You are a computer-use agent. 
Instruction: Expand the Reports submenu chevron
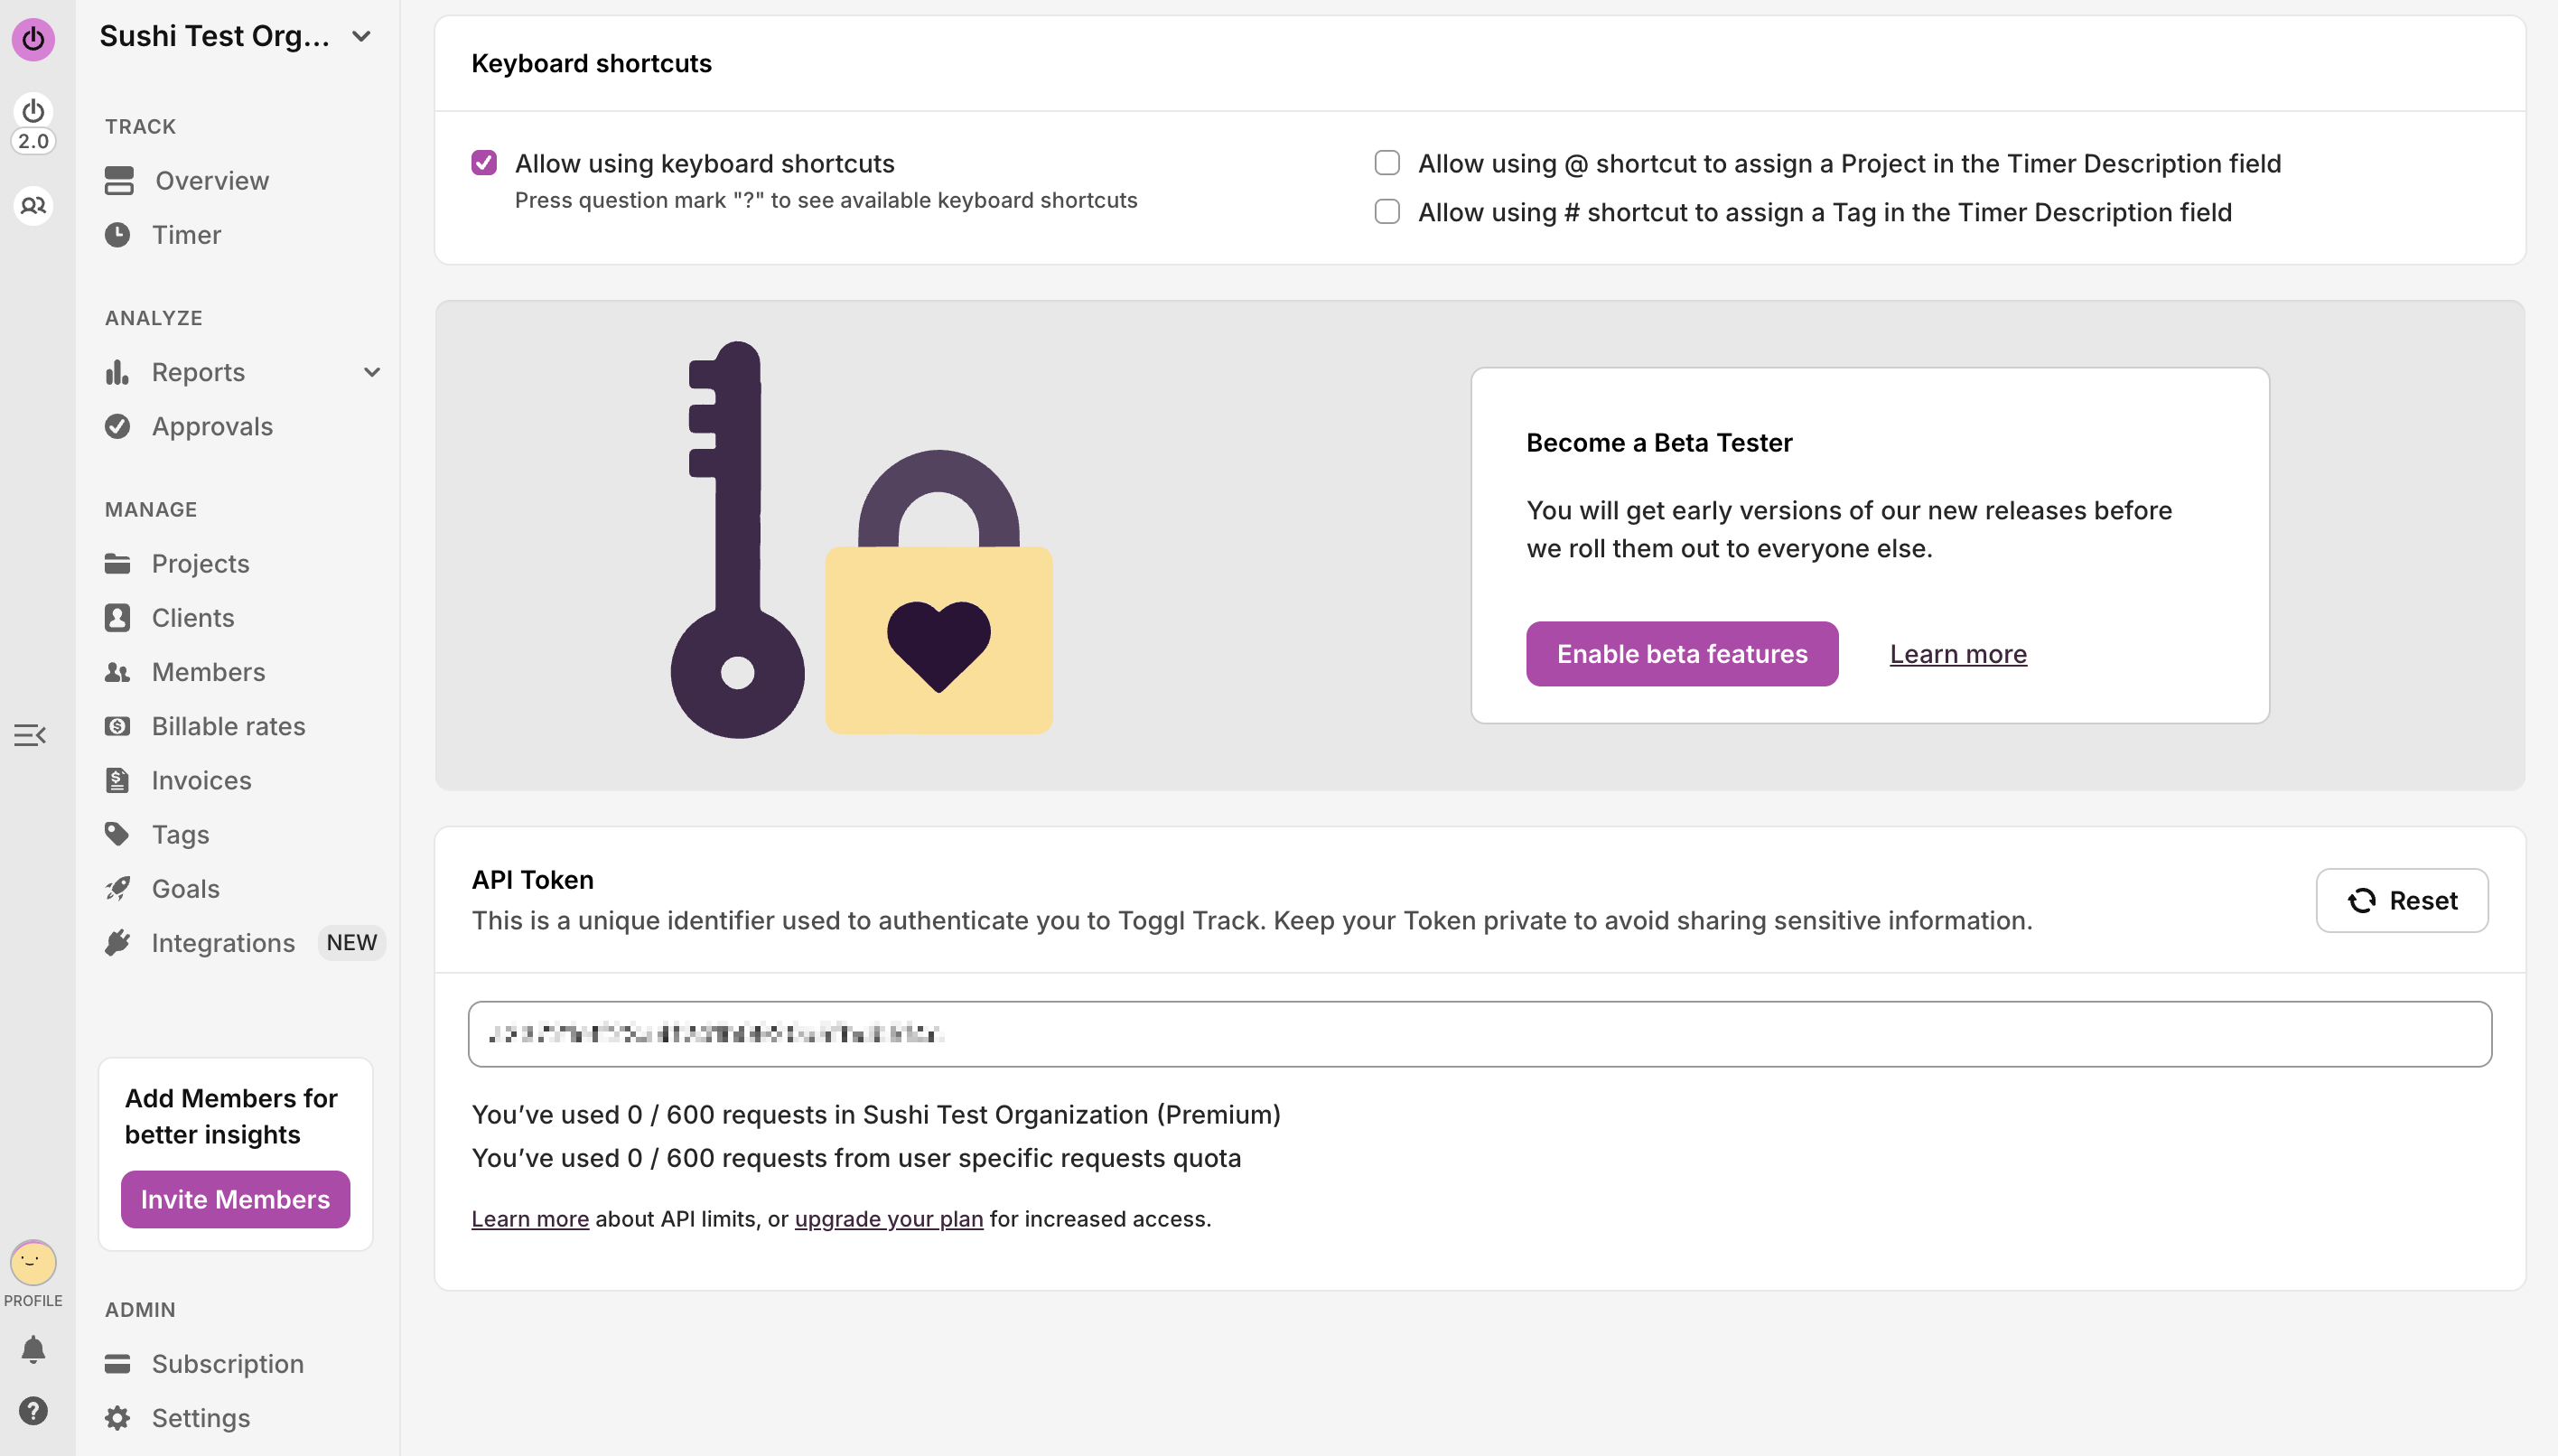click(372, 372)
